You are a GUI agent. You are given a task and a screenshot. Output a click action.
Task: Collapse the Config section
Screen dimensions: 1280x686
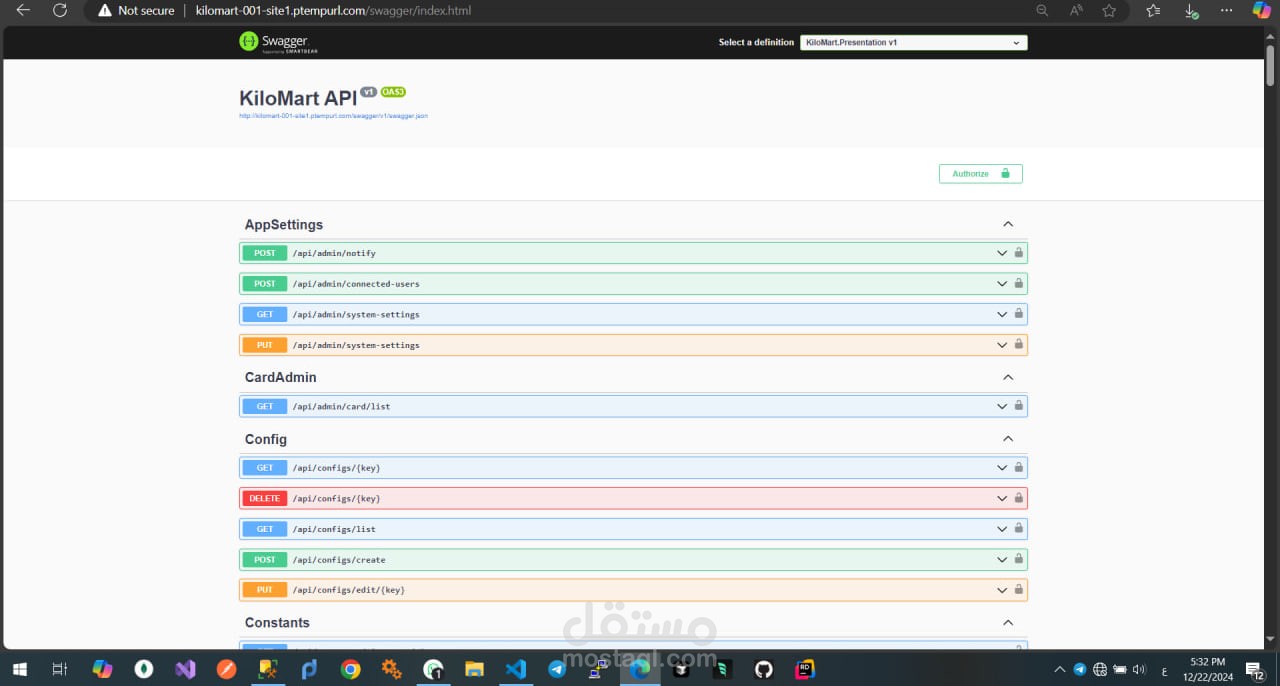coord(1008,439)
